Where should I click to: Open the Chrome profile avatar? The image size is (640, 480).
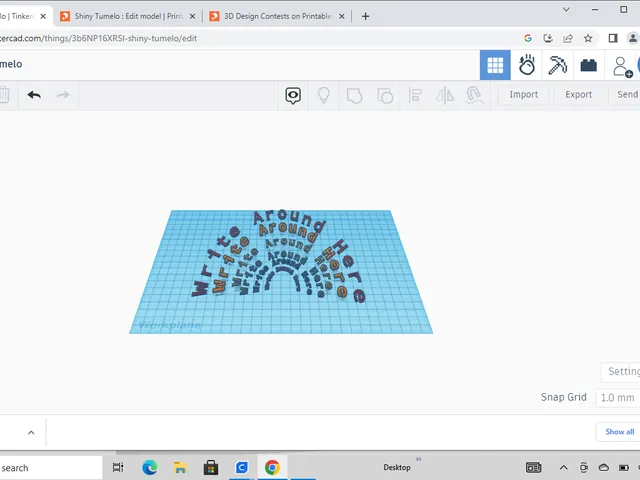tap(633, 38)
